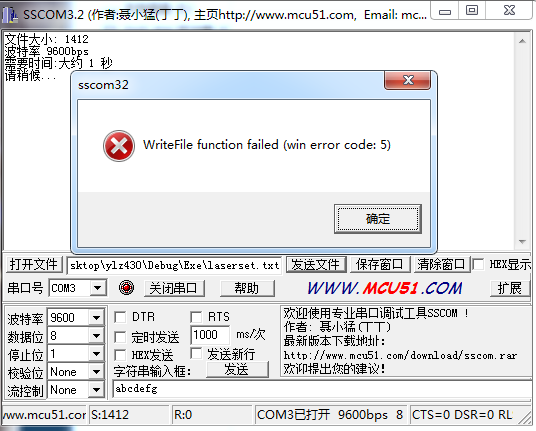Viewport: 536px width, 431px height.
Task: Expand the 9600 baud rate dropdown
Action: tap(96, 318)
